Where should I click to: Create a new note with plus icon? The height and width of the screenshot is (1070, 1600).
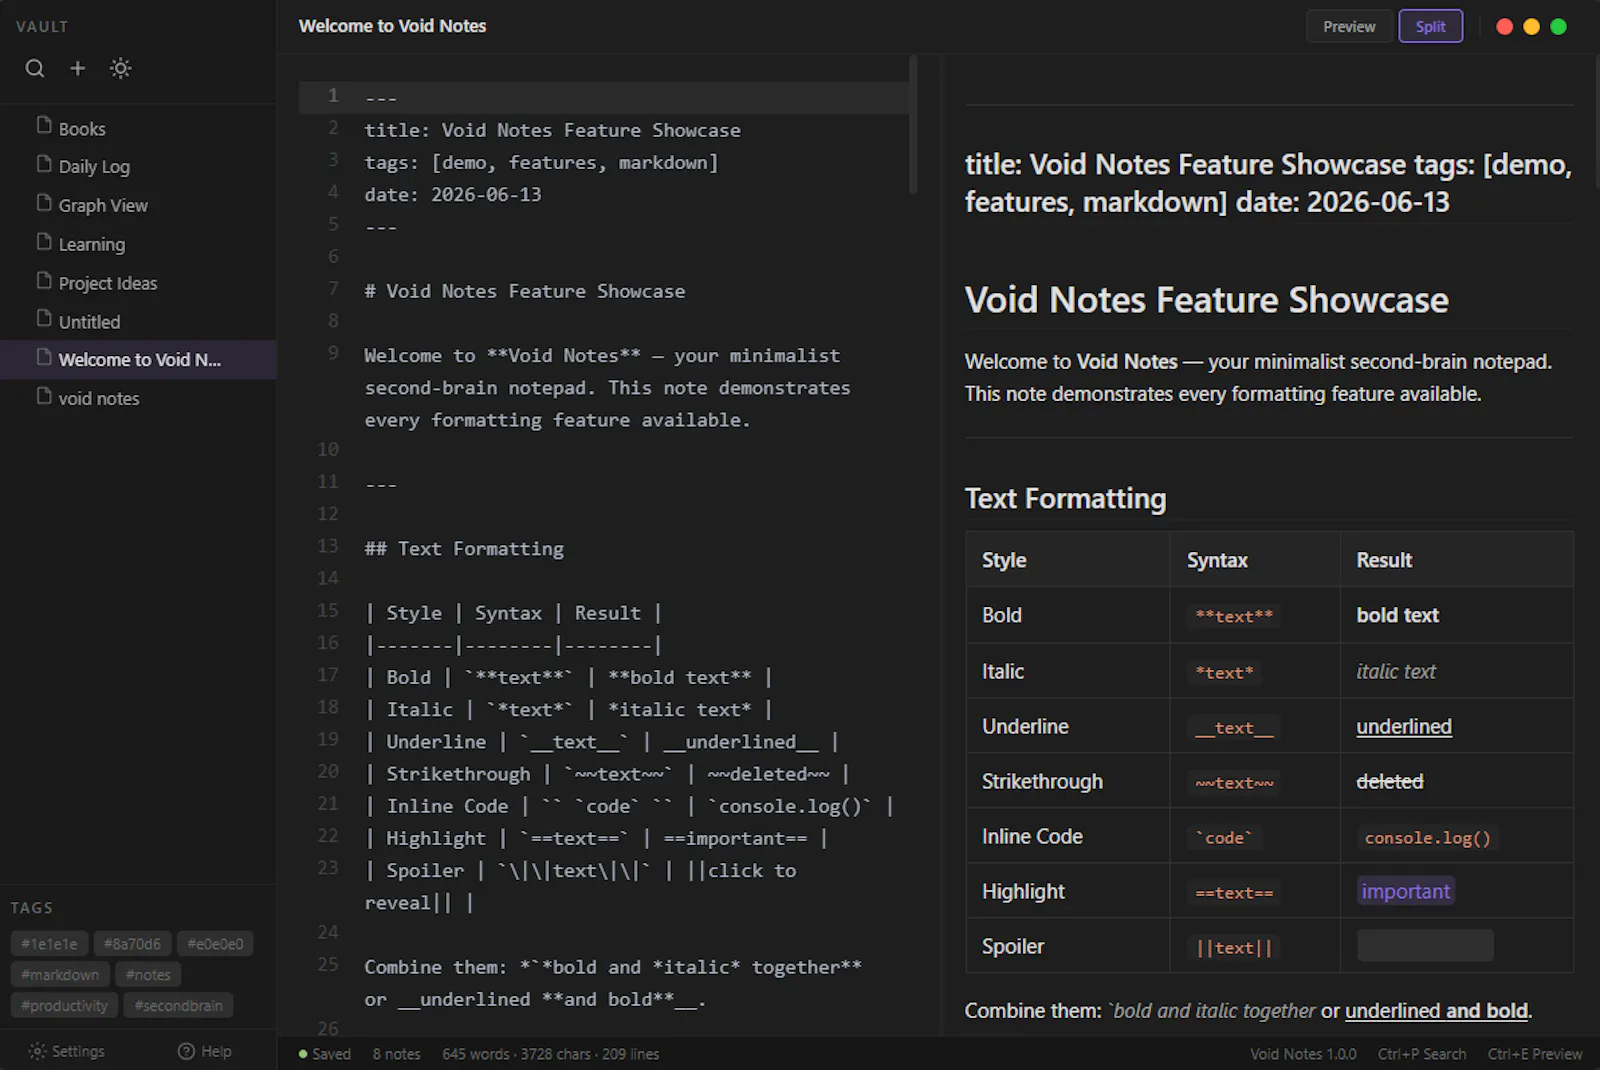tap(77, 68)
